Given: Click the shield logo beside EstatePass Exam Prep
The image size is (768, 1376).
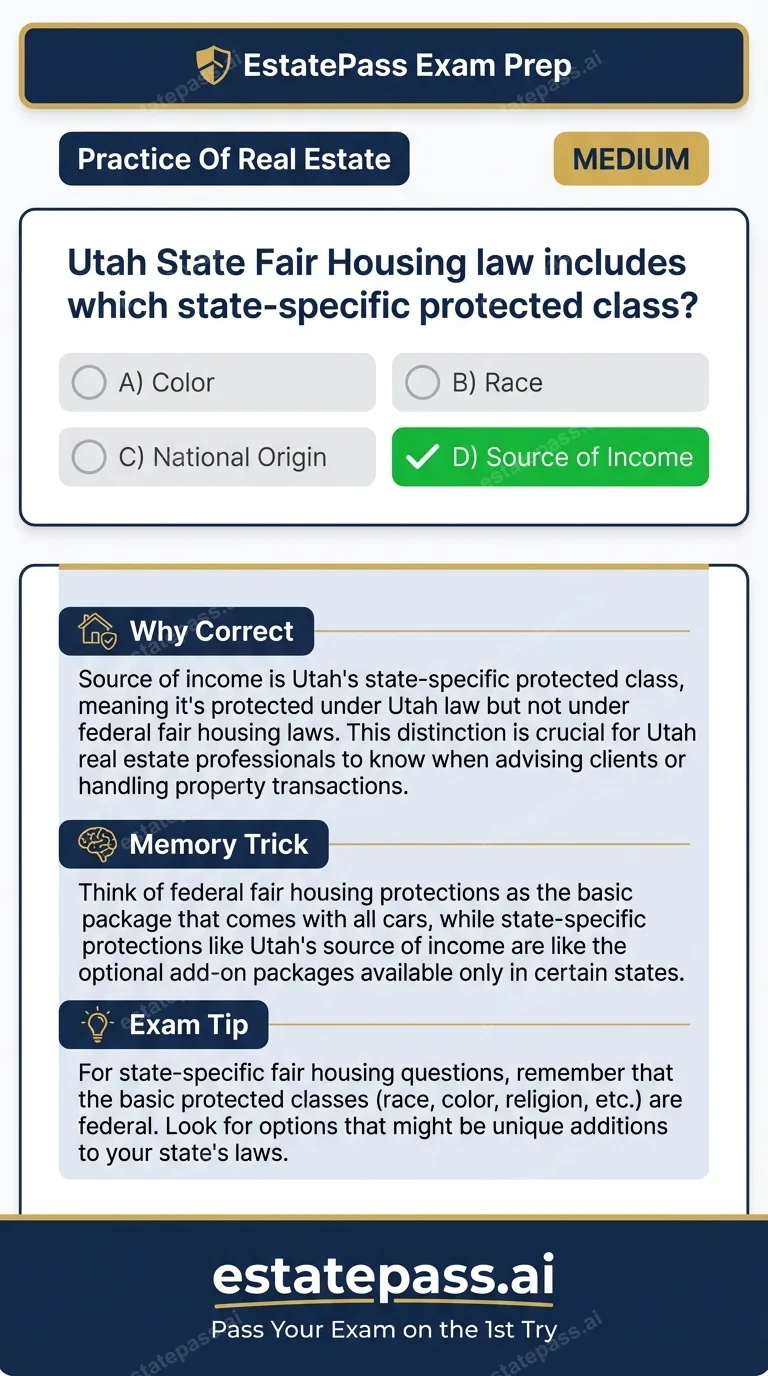Looking at the screenshot, I should pos(212,65).
